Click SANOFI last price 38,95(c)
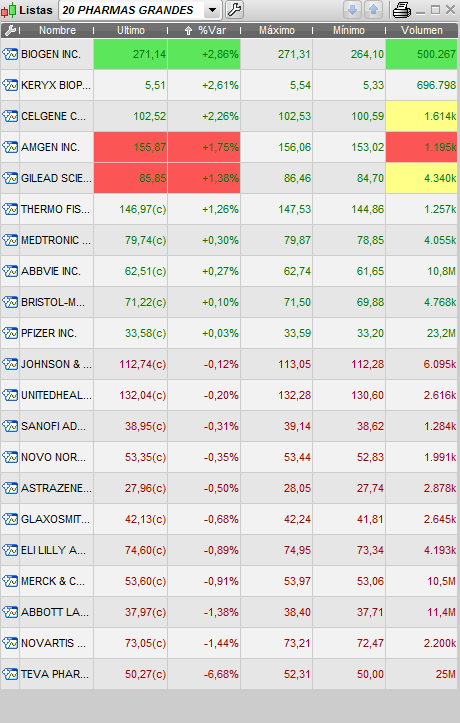Viewport: 460px width, 723px height. 145,426
